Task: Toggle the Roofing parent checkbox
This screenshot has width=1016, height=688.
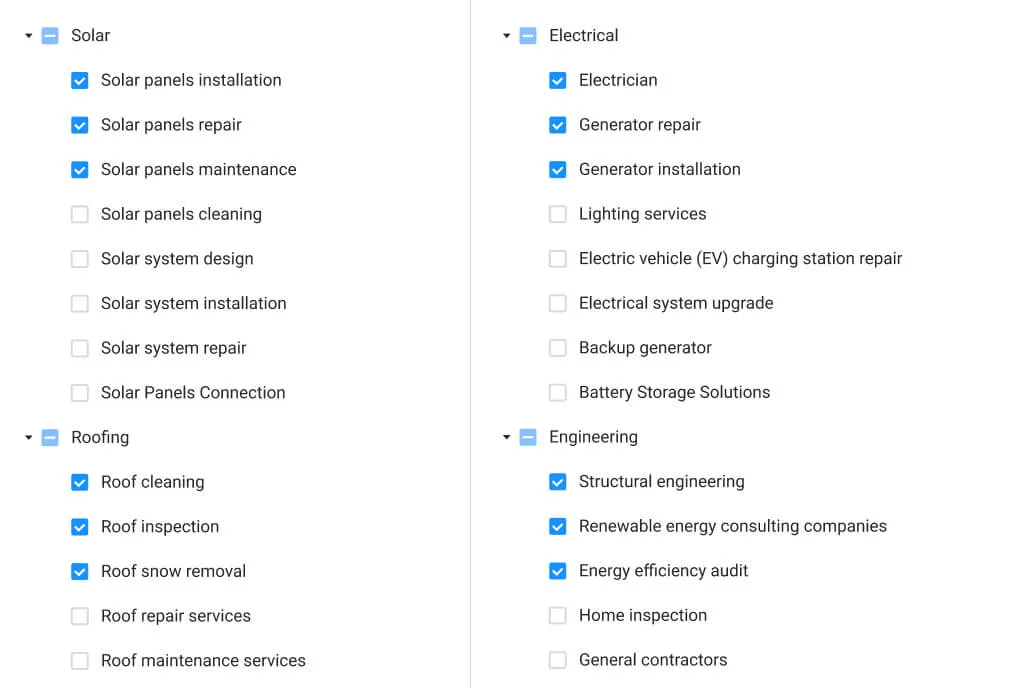Action: (x=50, y=438)
